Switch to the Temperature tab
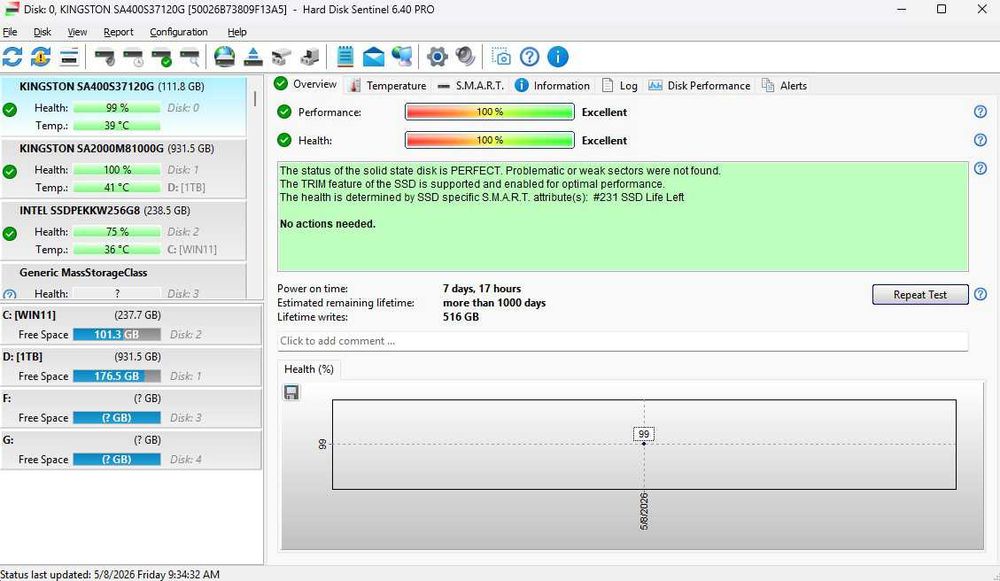Image resolution: width=1000 pixels, height=581 pixels. (388, 85)
